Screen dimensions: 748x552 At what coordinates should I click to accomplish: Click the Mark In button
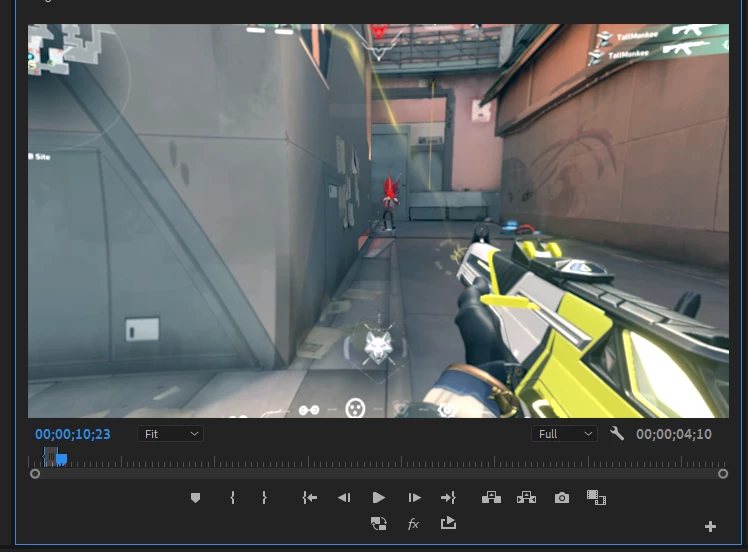tap(232, 498)
